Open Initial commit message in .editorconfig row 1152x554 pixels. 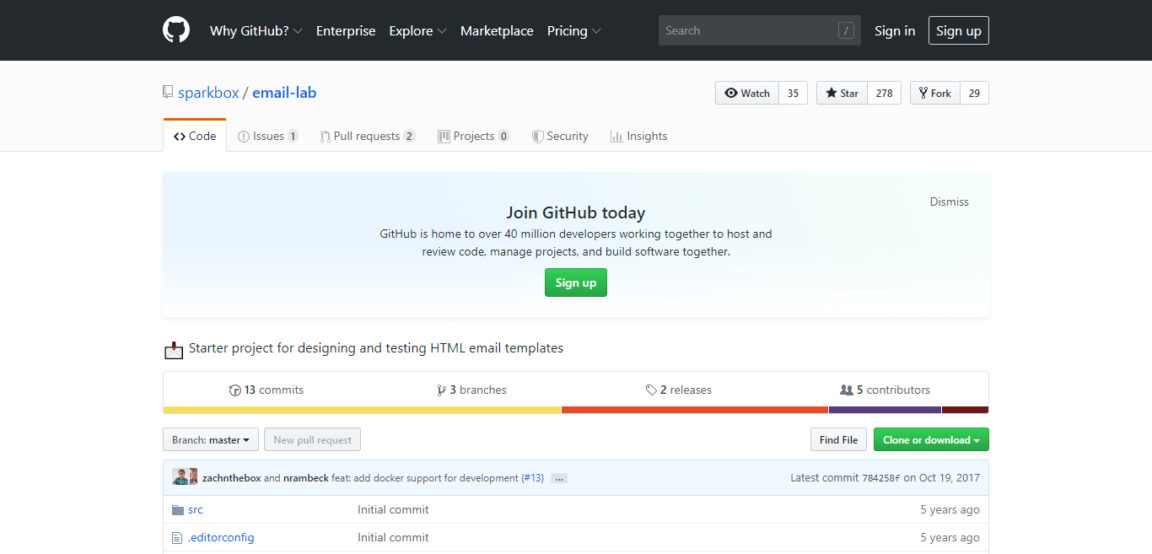(393, 538)
